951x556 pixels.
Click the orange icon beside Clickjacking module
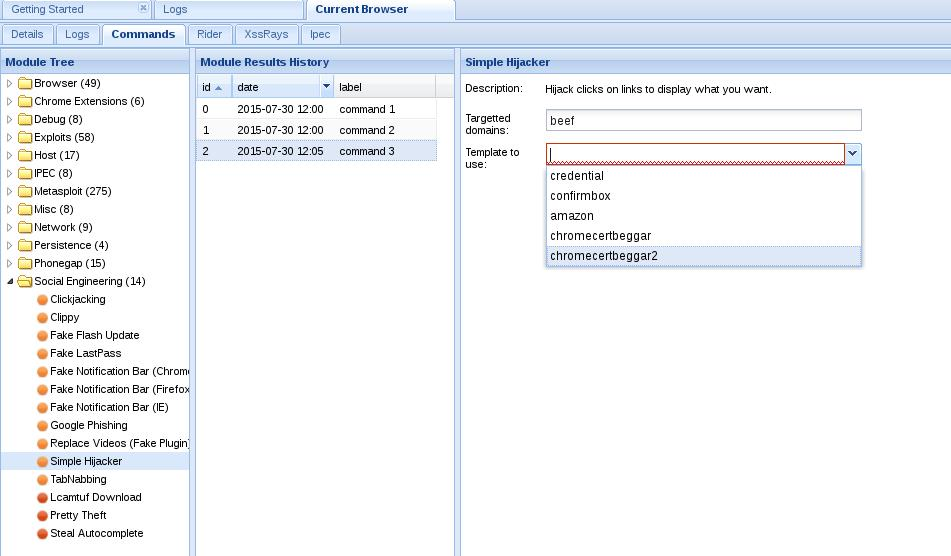pyautogui.click(x=42, y=300)
